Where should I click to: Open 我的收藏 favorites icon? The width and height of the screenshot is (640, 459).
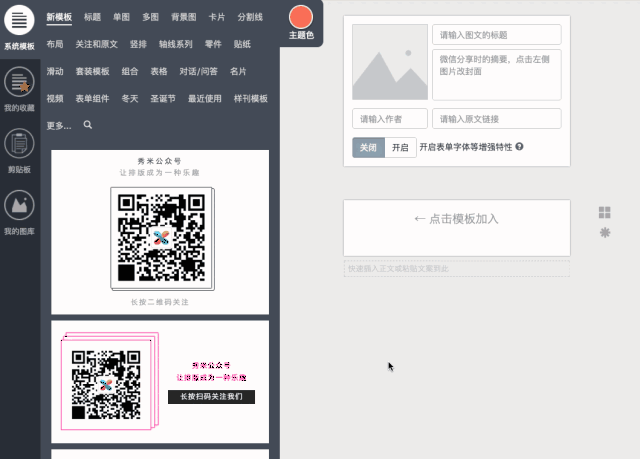pyautogui.click(x=19, y=82)
